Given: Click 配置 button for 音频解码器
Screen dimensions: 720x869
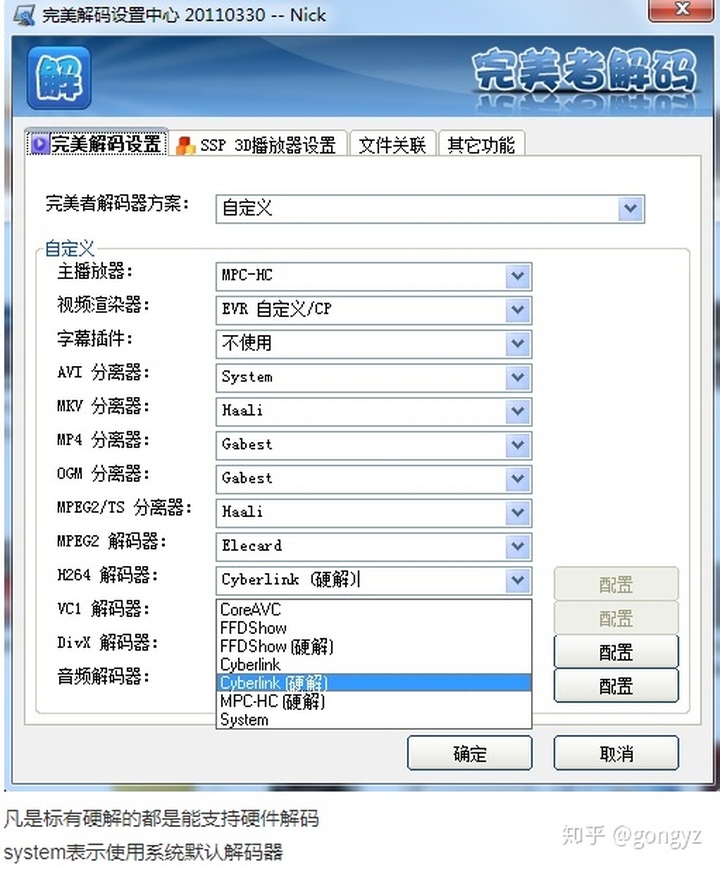Looking at the screenshot, I should [616, 686].
